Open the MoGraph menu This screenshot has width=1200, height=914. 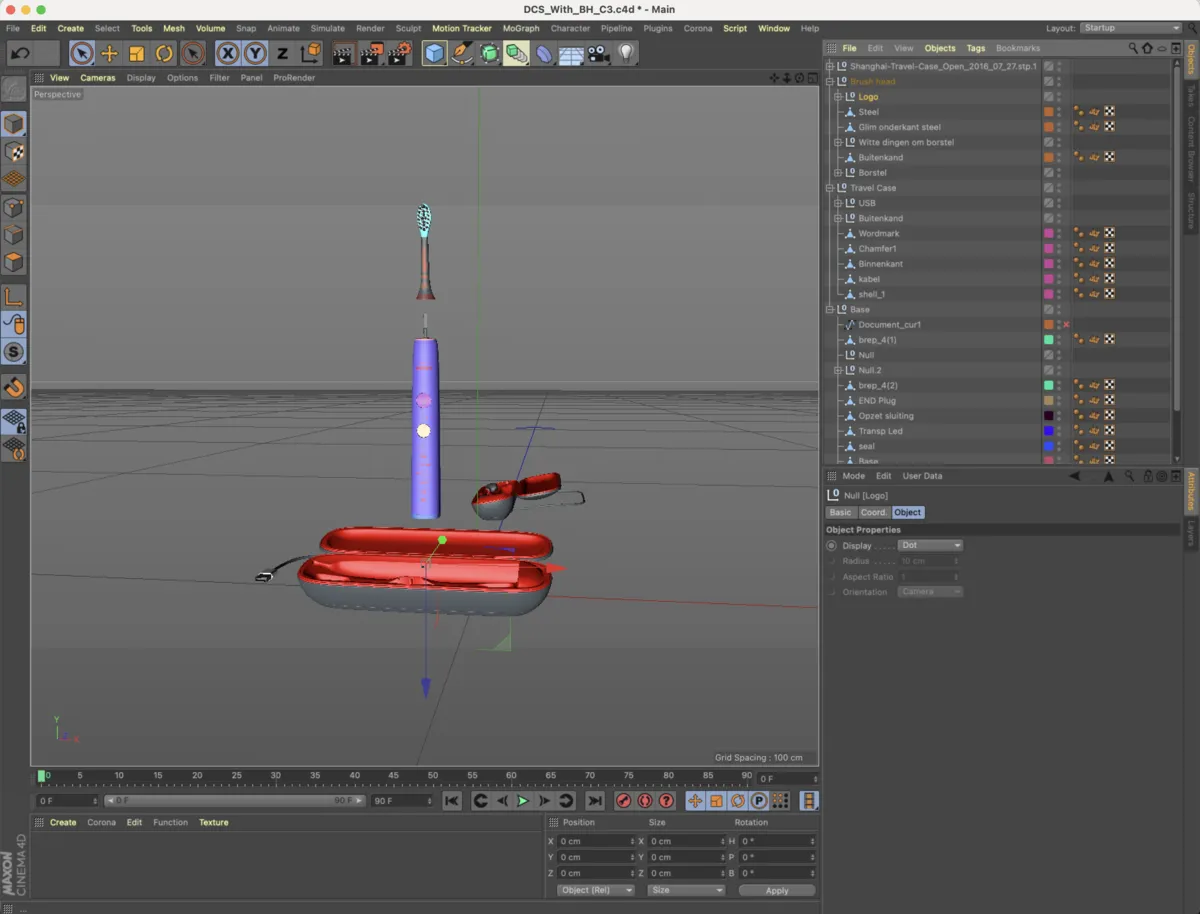click(521, 28)
